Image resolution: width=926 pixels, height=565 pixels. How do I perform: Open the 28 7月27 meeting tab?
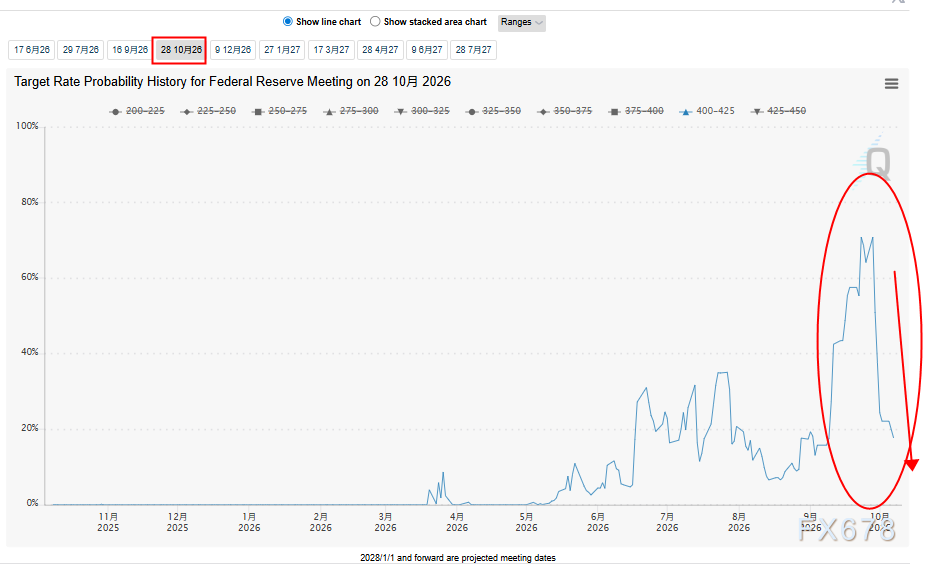474,50
